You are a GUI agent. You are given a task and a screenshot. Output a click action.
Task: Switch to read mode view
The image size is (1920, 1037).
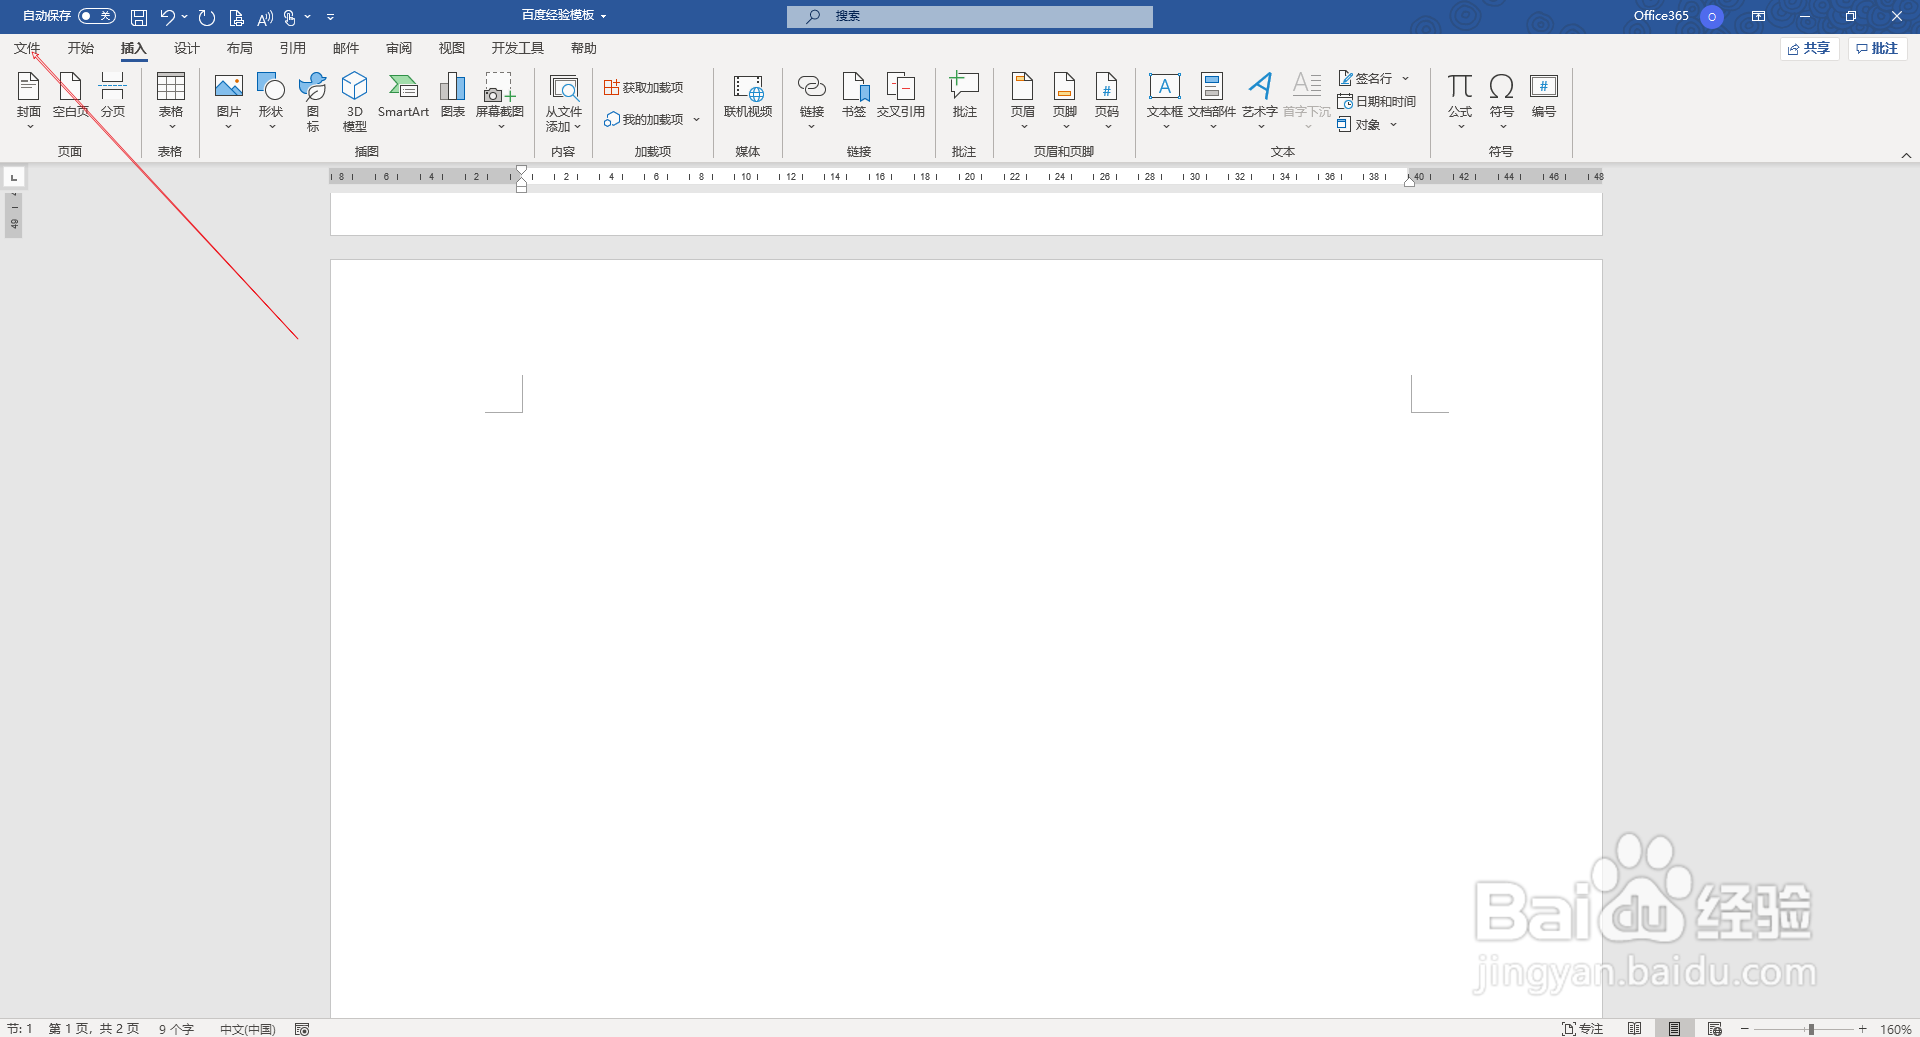[1634, 1028]
